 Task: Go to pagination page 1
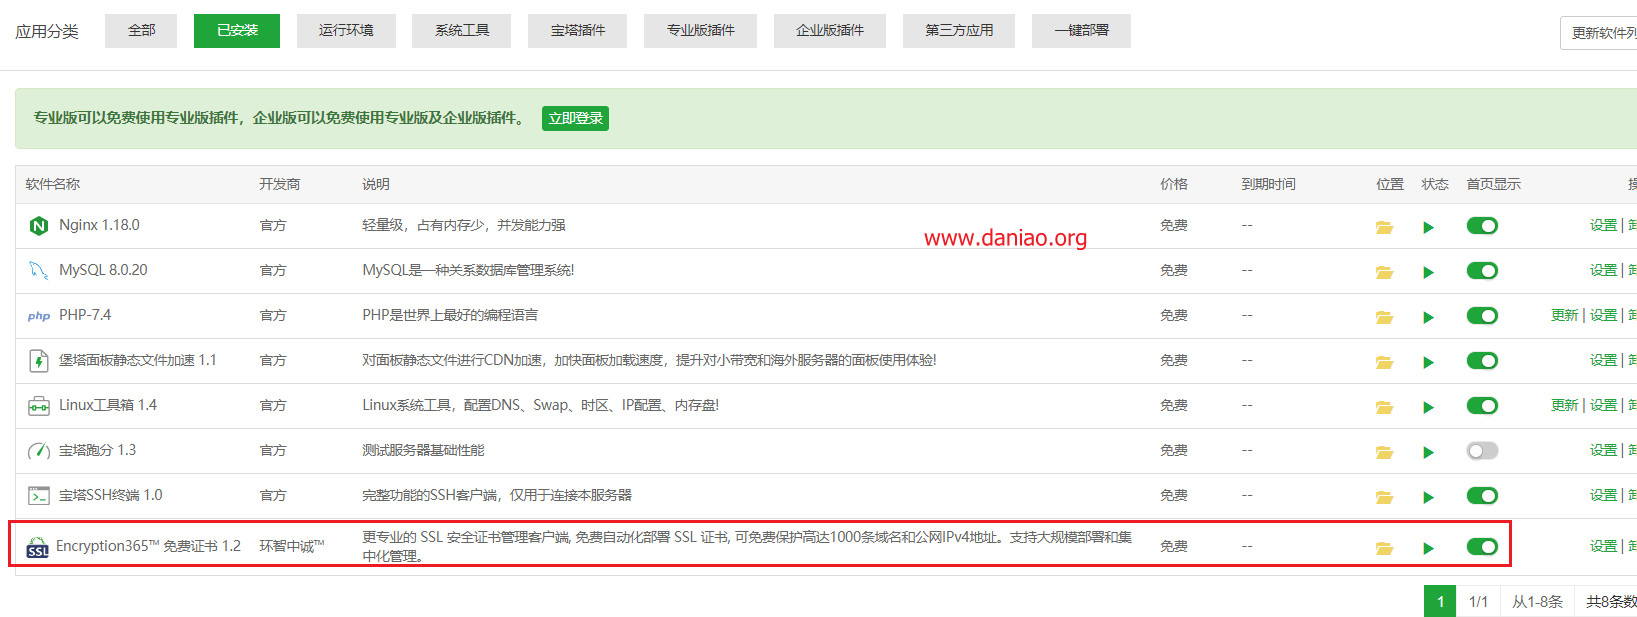pyautogui.click(x=1440, y=601)
